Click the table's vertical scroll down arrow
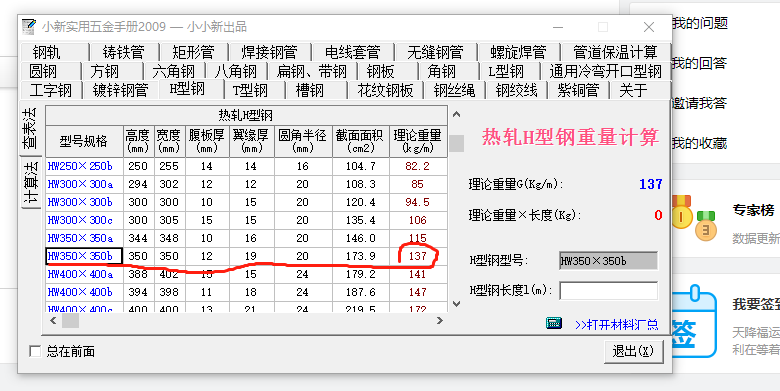The height and width of the screenshot is (391, 780). coord(456,303)
